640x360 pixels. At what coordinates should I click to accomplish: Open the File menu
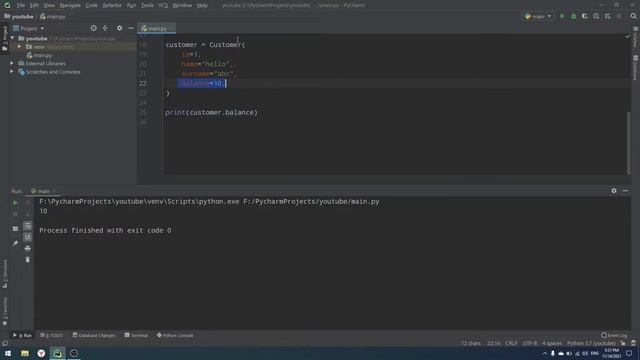point(20,5)
